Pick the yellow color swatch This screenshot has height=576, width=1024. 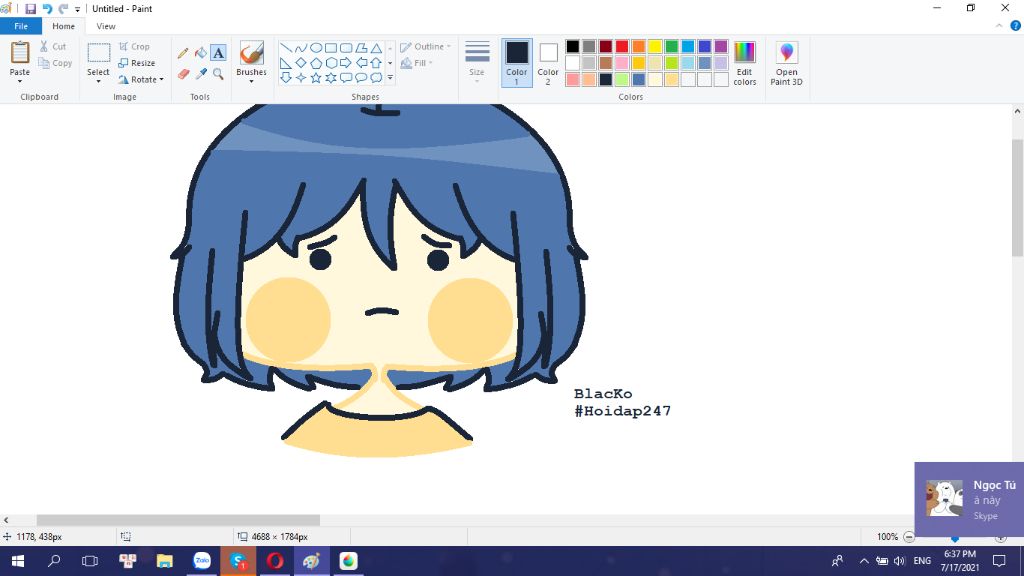click(x=655, y=46)
